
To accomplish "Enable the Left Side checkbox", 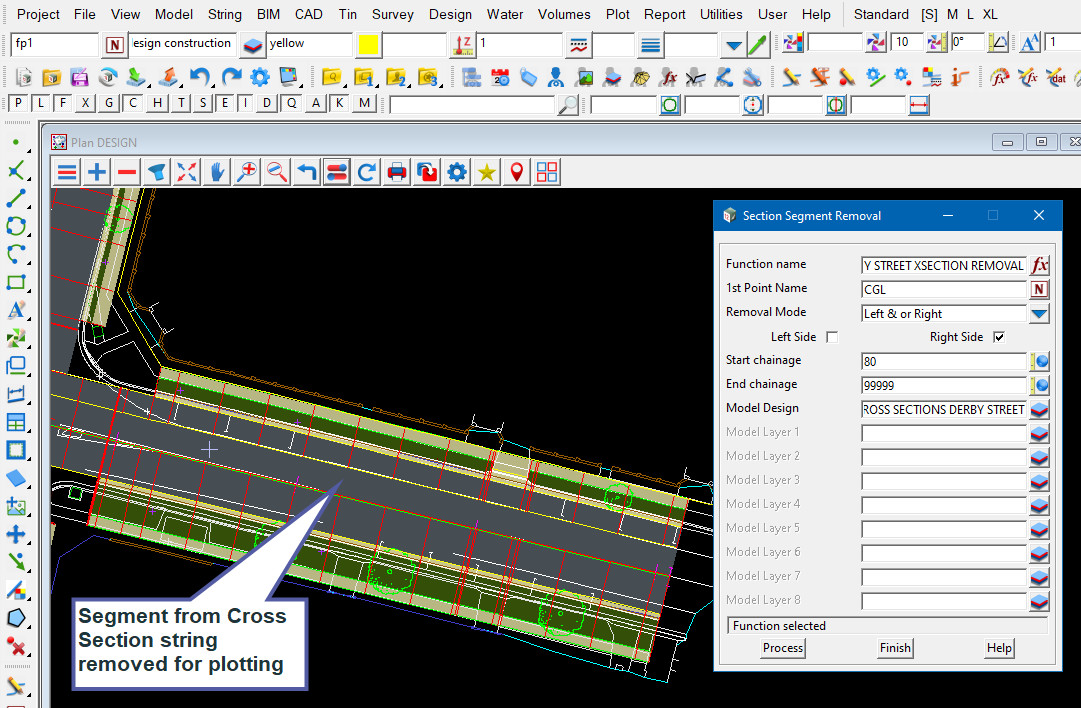I will pos(832,338).
